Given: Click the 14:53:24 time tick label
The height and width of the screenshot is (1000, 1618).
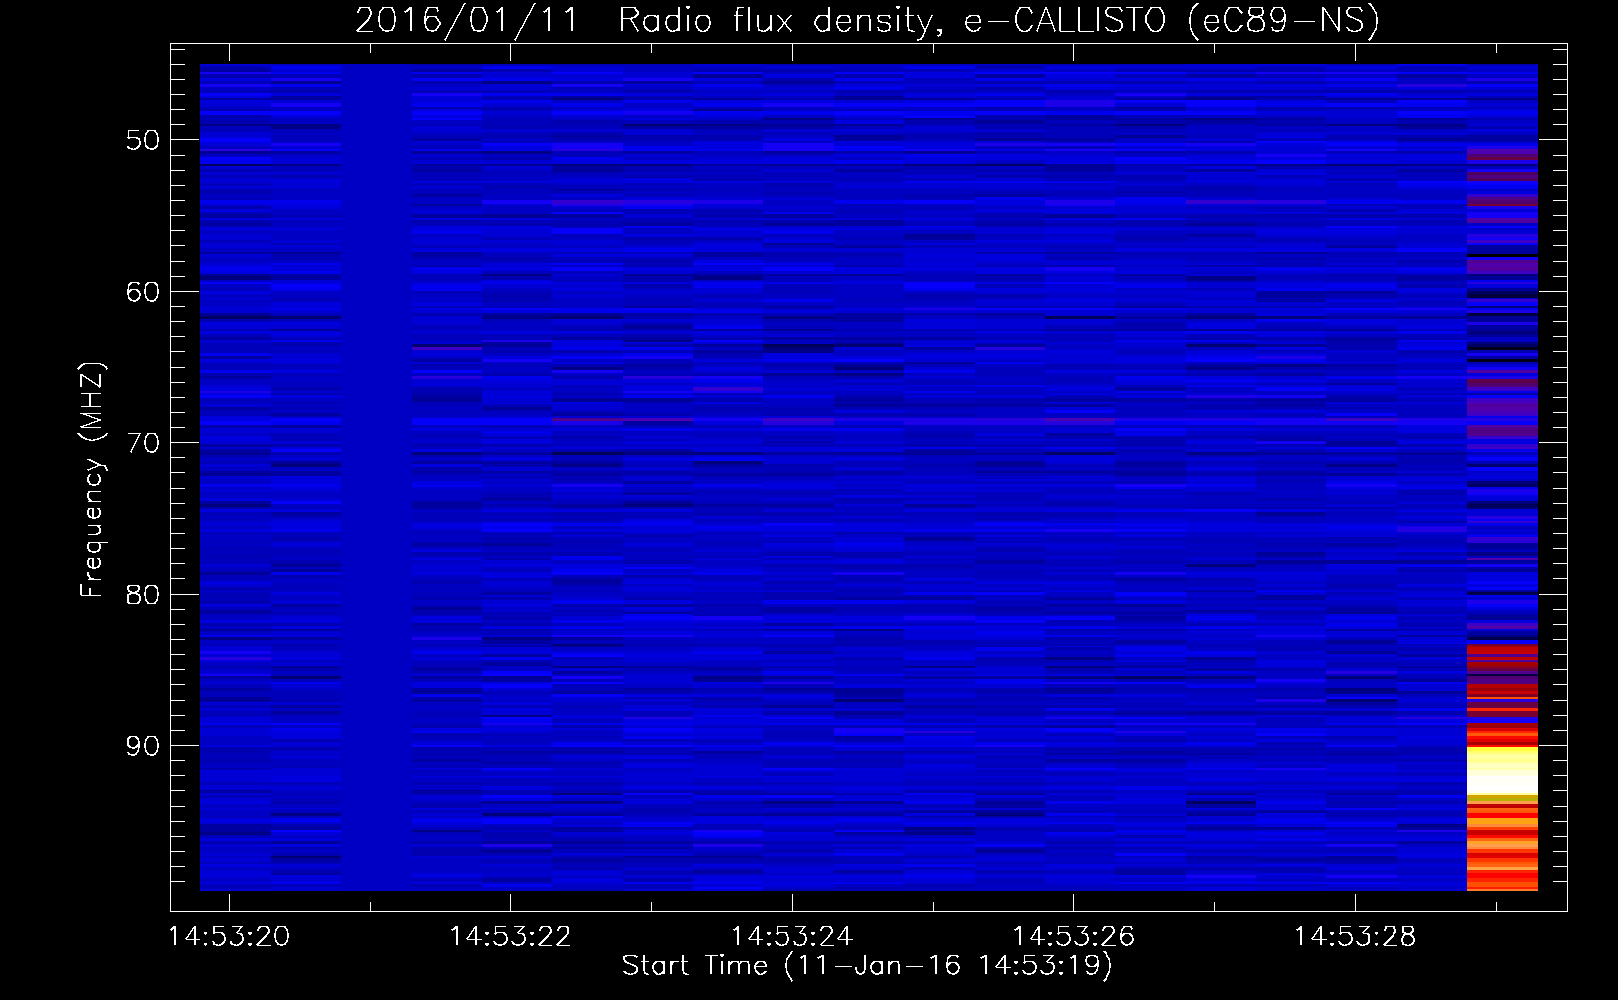Looking at the screenshot, I should point(792,936).
